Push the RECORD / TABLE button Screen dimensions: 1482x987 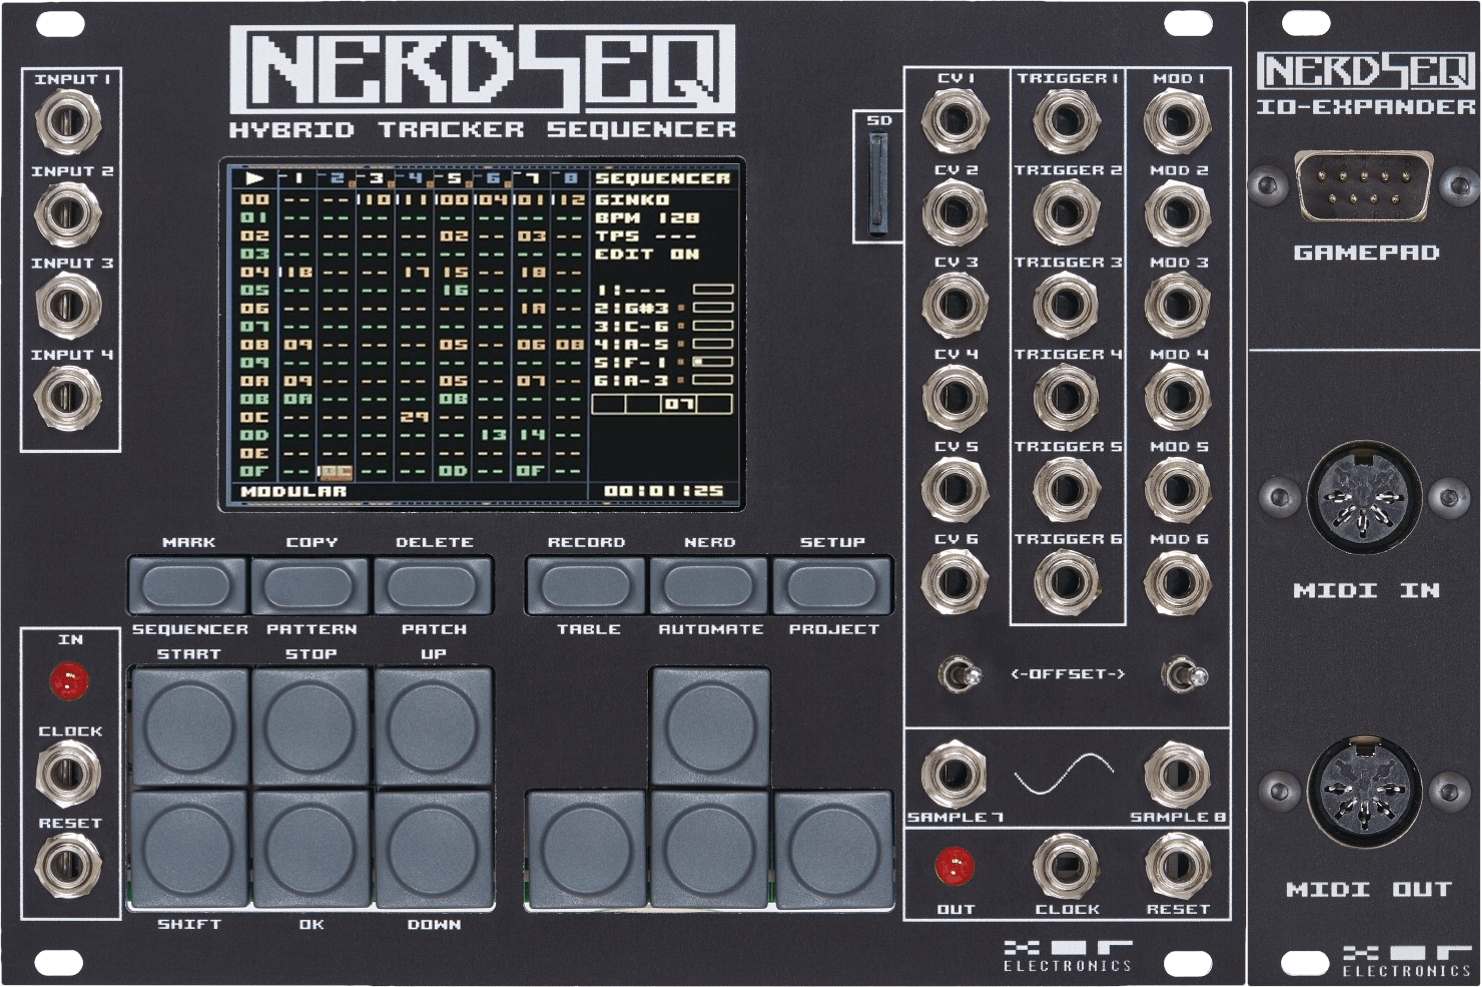586,586
